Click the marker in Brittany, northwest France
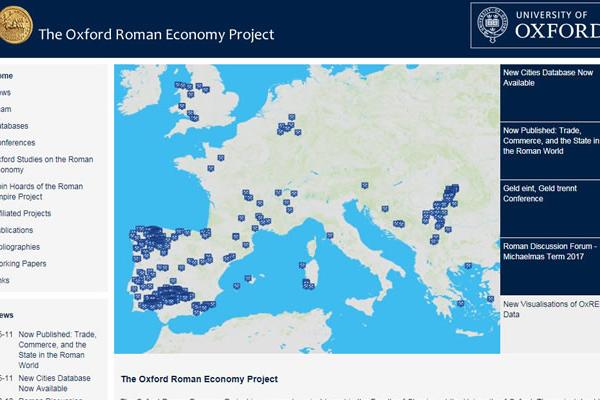The image size is (600, 400). click(211, 168)
